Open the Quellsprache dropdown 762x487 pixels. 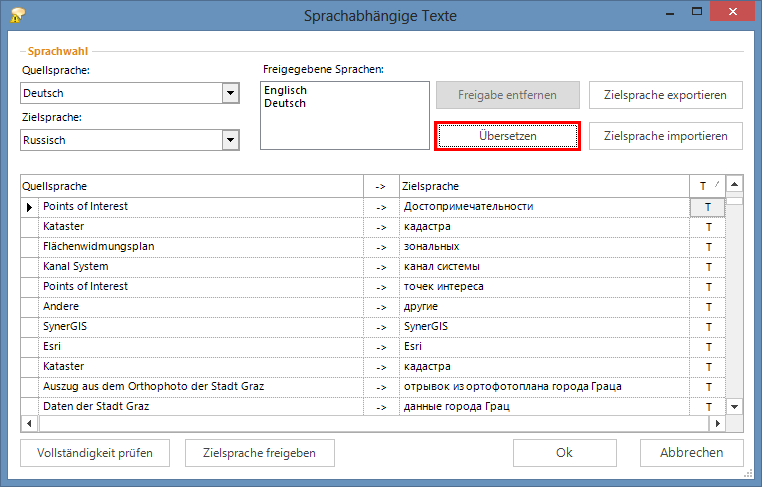pyautogui.click(x=231, y=93)
